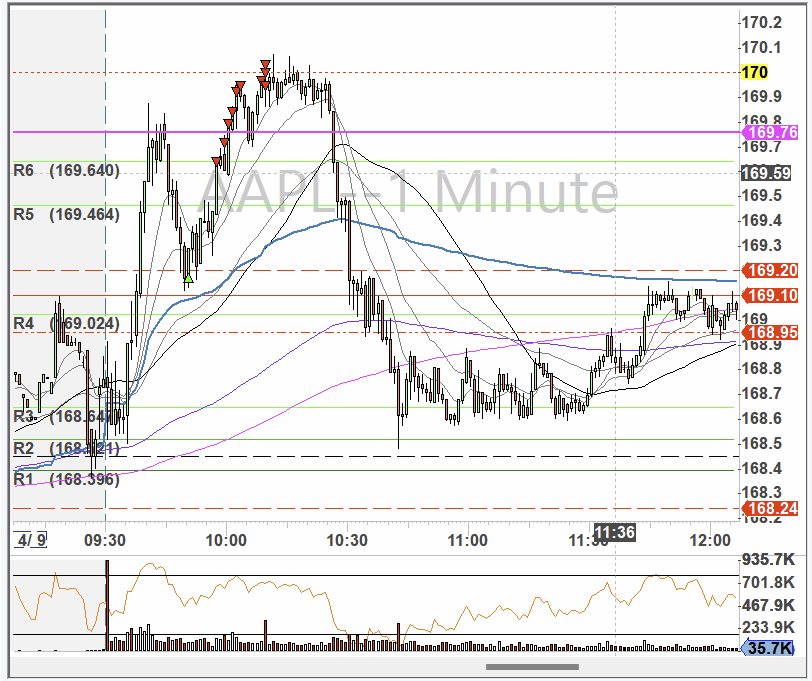The width and height of the screenshot is (812, 681).
Task: Click the green up-triangle buy signal marker
Action: click(x=187, y=276)
